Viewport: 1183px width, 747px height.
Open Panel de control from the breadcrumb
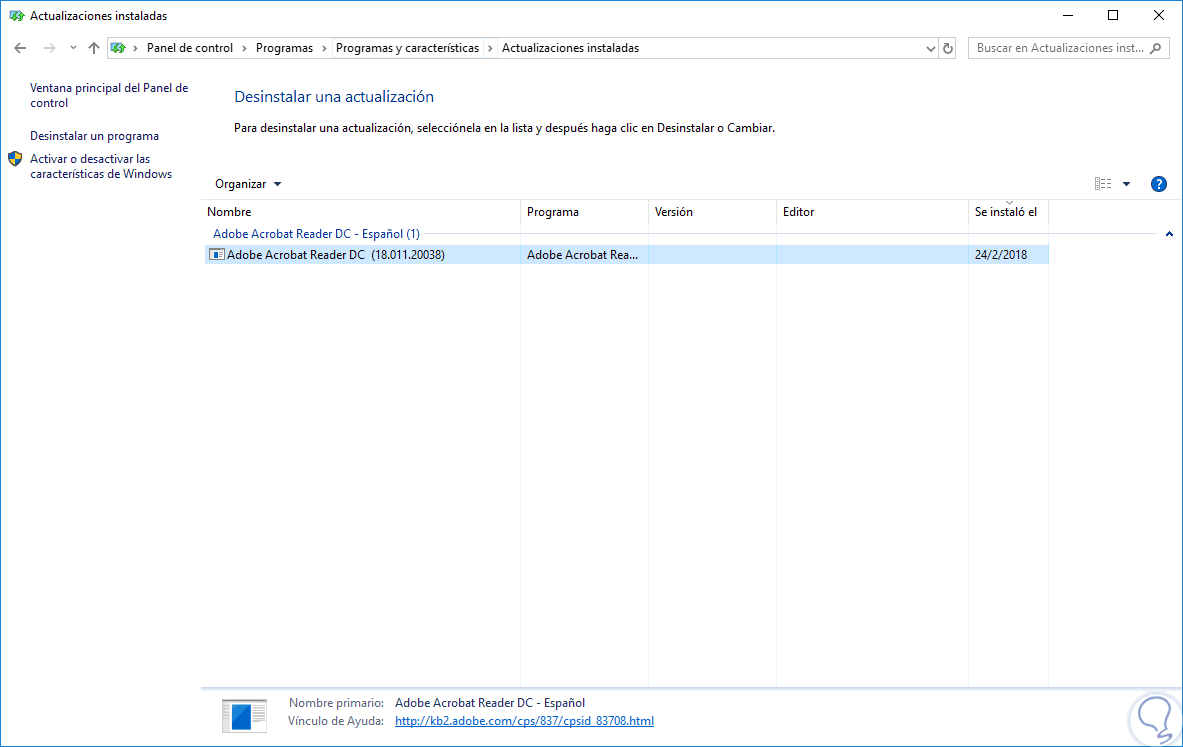[x=189, y=47]
